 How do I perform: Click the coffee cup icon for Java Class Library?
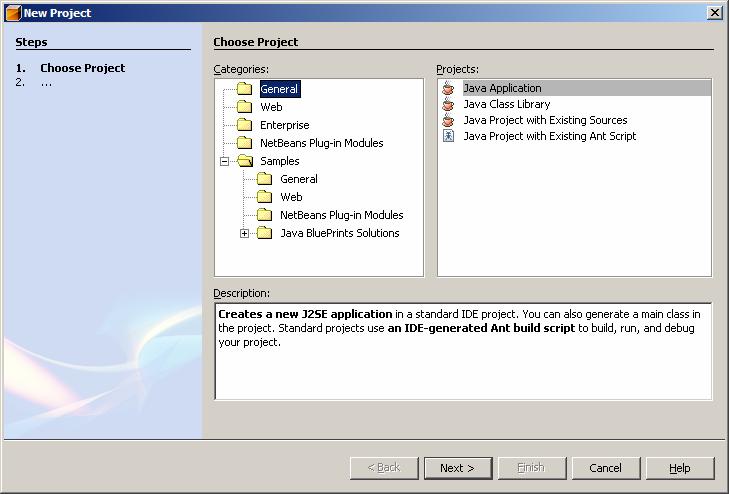pyautogui.click(x=448, y=104)
